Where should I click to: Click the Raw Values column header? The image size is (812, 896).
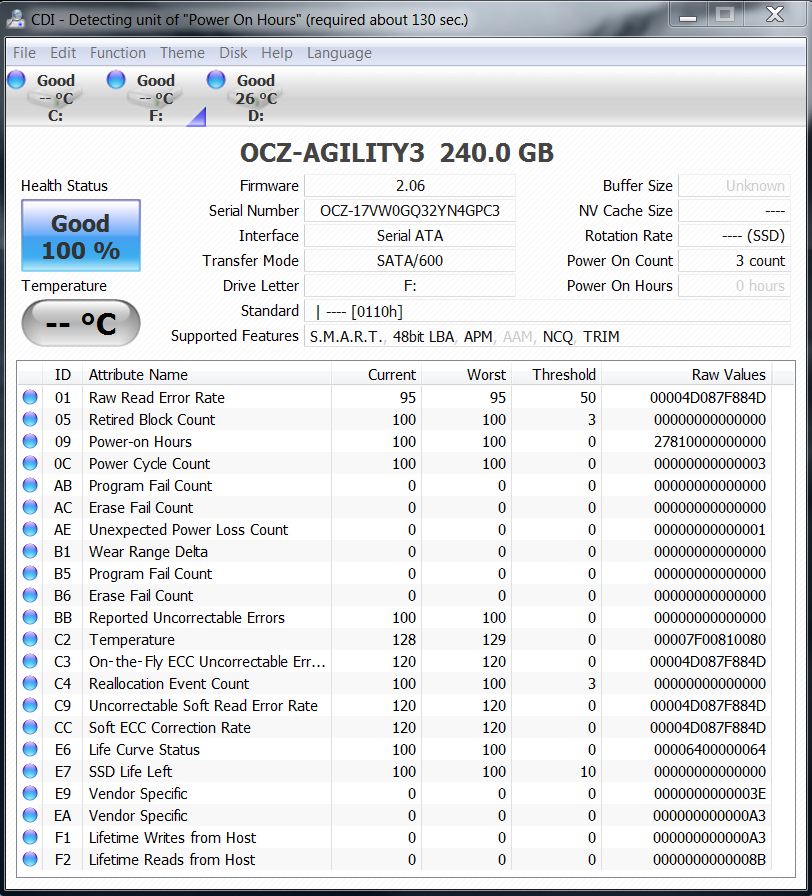(x=728, y=375)
